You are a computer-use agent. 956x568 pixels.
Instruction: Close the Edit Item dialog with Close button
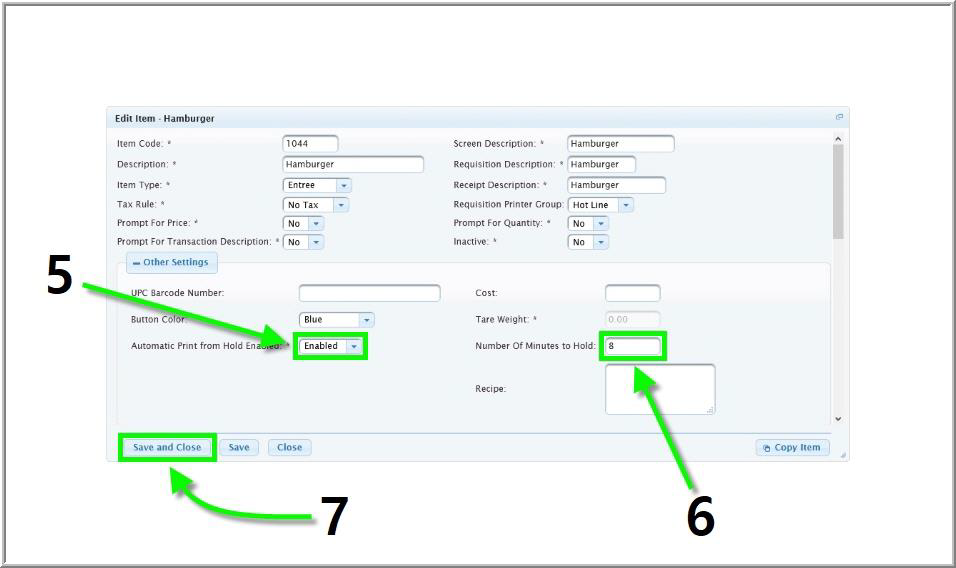[289, 447]
